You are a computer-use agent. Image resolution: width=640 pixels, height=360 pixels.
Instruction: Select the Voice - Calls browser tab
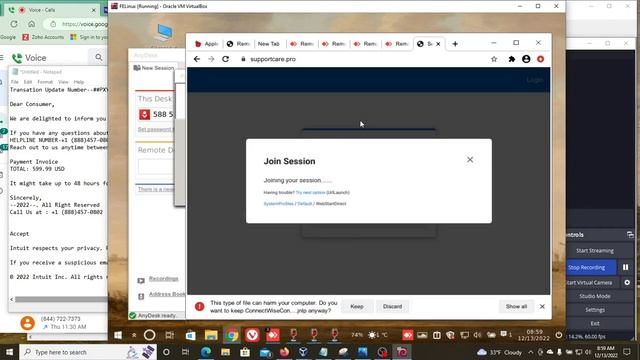pyautogui.click(x=51, y=9)
